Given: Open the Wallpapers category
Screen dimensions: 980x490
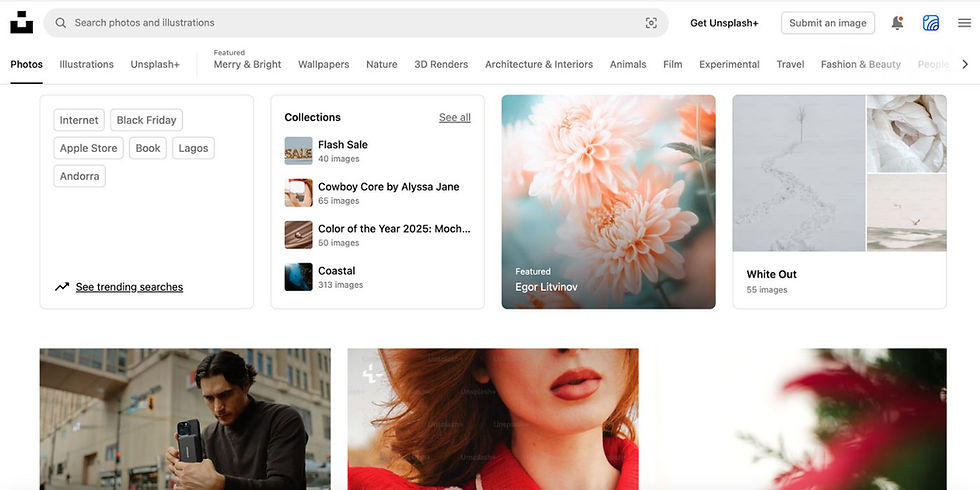Looking at the screenshot, I should click(x=323, y=64).
